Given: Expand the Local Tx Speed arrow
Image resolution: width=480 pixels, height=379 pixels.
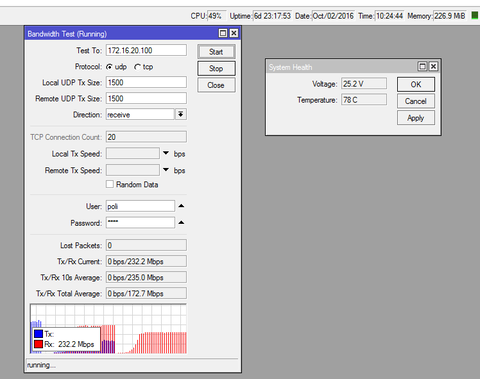Looking at the screenshot, I should tap(166, 153).
